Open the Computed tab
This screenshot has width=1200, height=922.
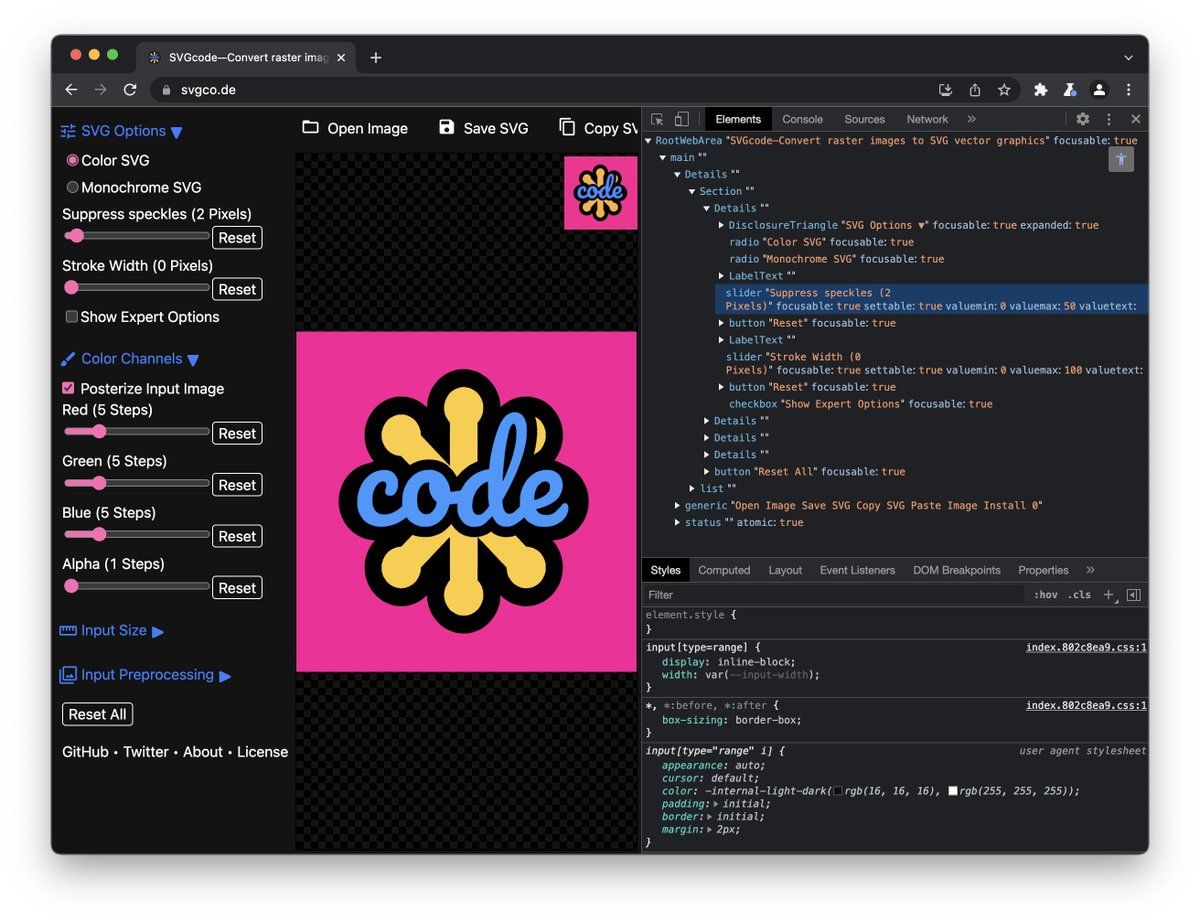point(724,570)
